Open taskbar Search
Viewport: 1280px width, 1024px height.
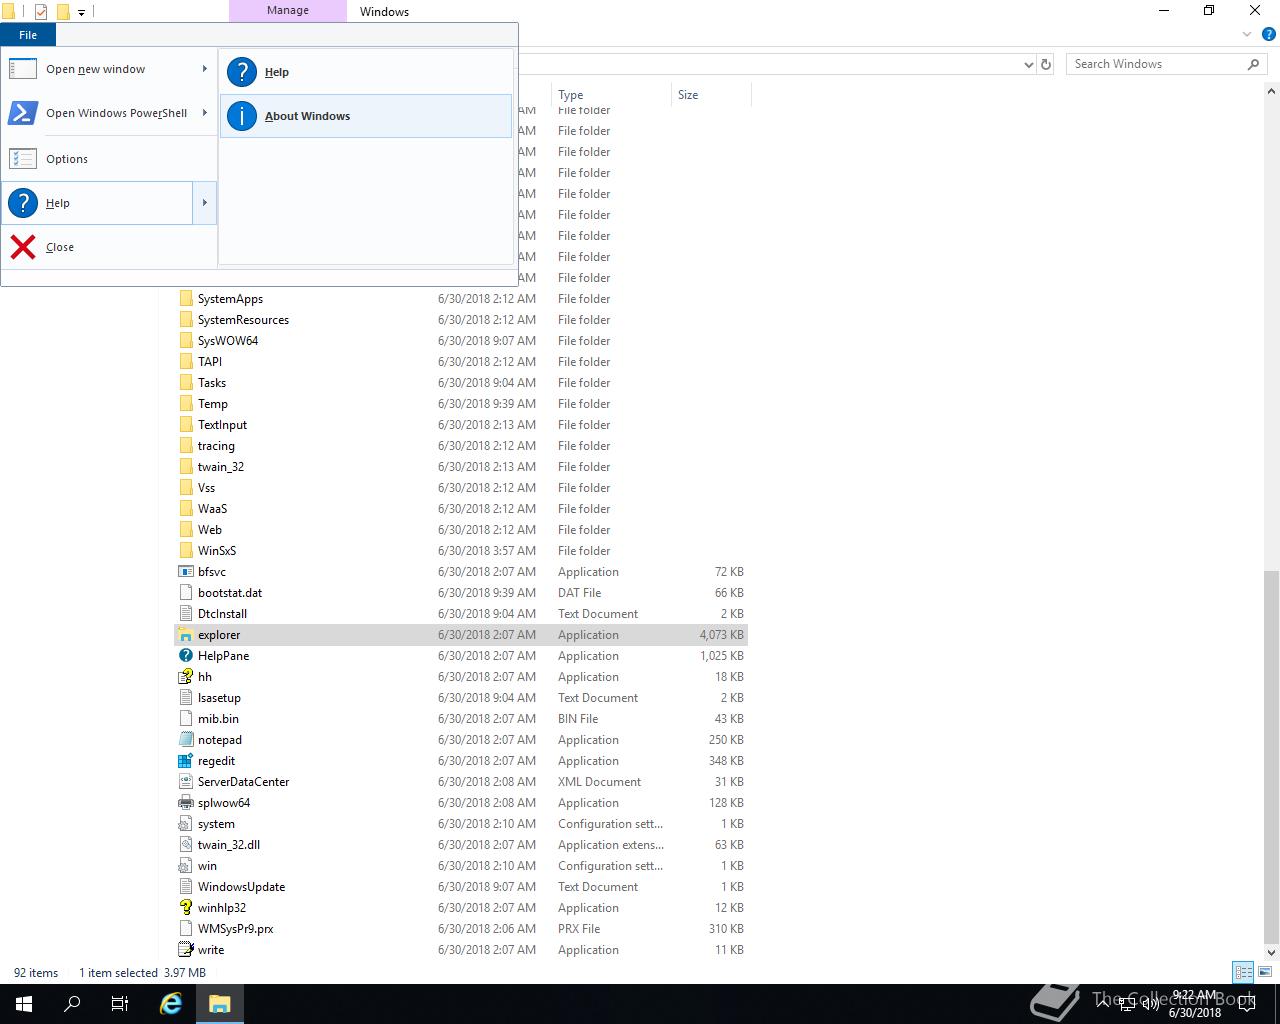72,1004
